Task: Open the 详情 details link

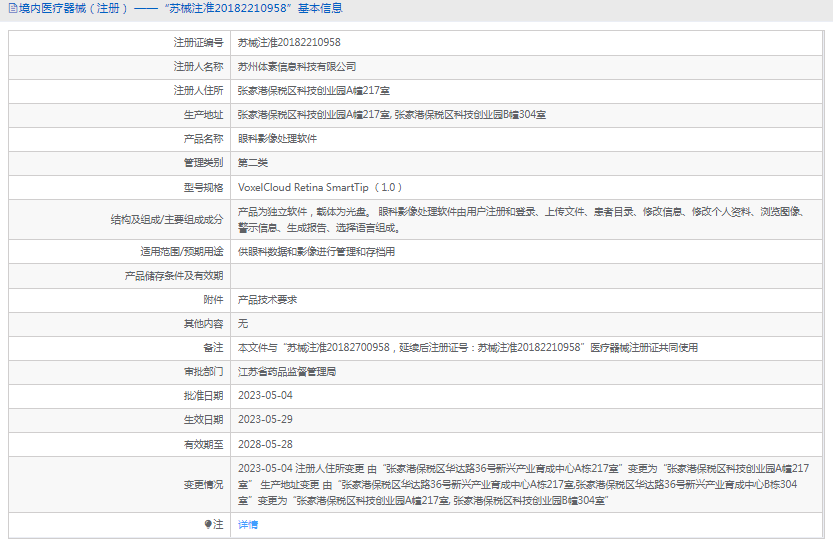Action: pos(247,524)
